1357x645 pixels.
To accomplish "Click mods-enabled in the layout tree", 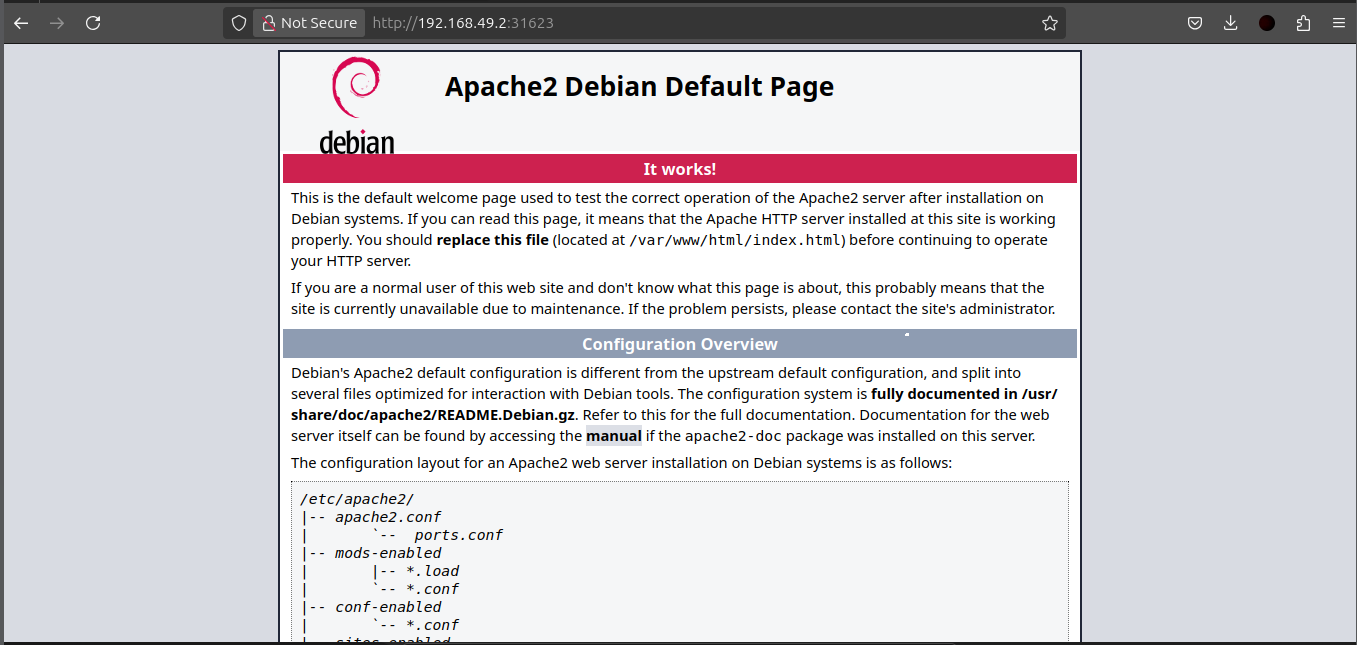I will coord(388,553).
